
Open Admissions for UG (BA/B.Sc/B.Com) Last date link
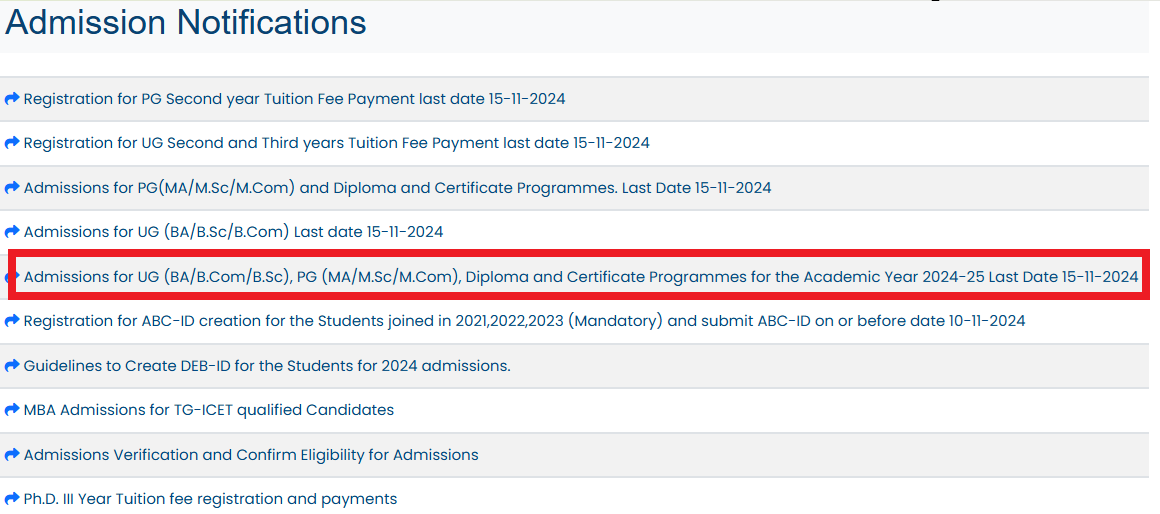pyautogui.click(x=233, y=232)
